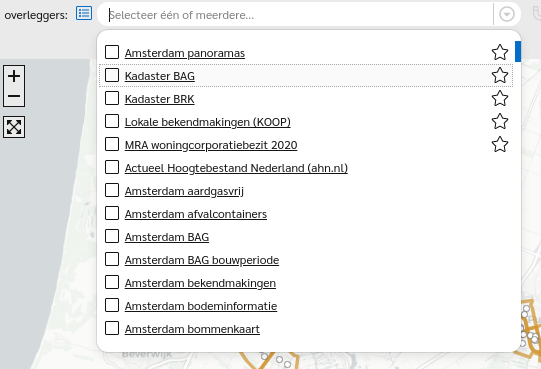Collapse the overleggers dropdown arrow
Viewport: 541px width, 369px height.
click(x=507, y=14)
